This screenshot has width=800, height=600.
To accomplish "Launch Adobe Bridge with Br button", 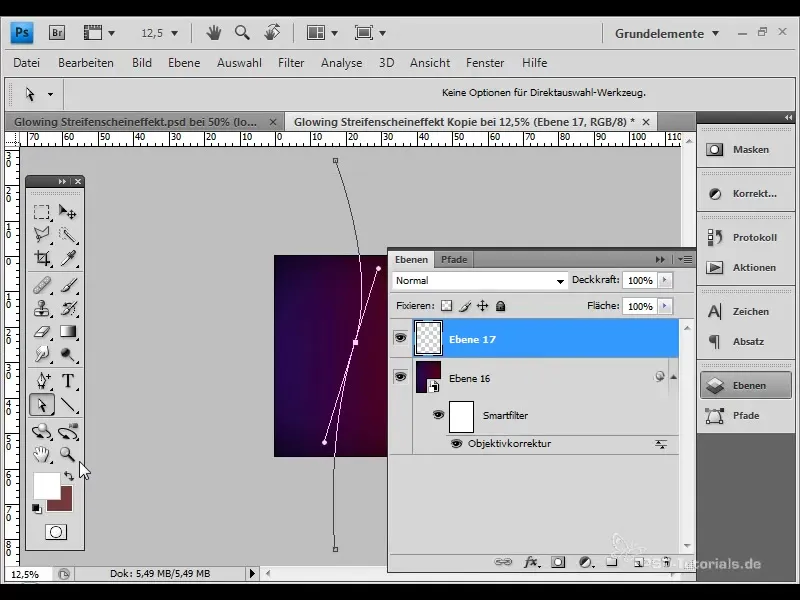I will [57, 33].
